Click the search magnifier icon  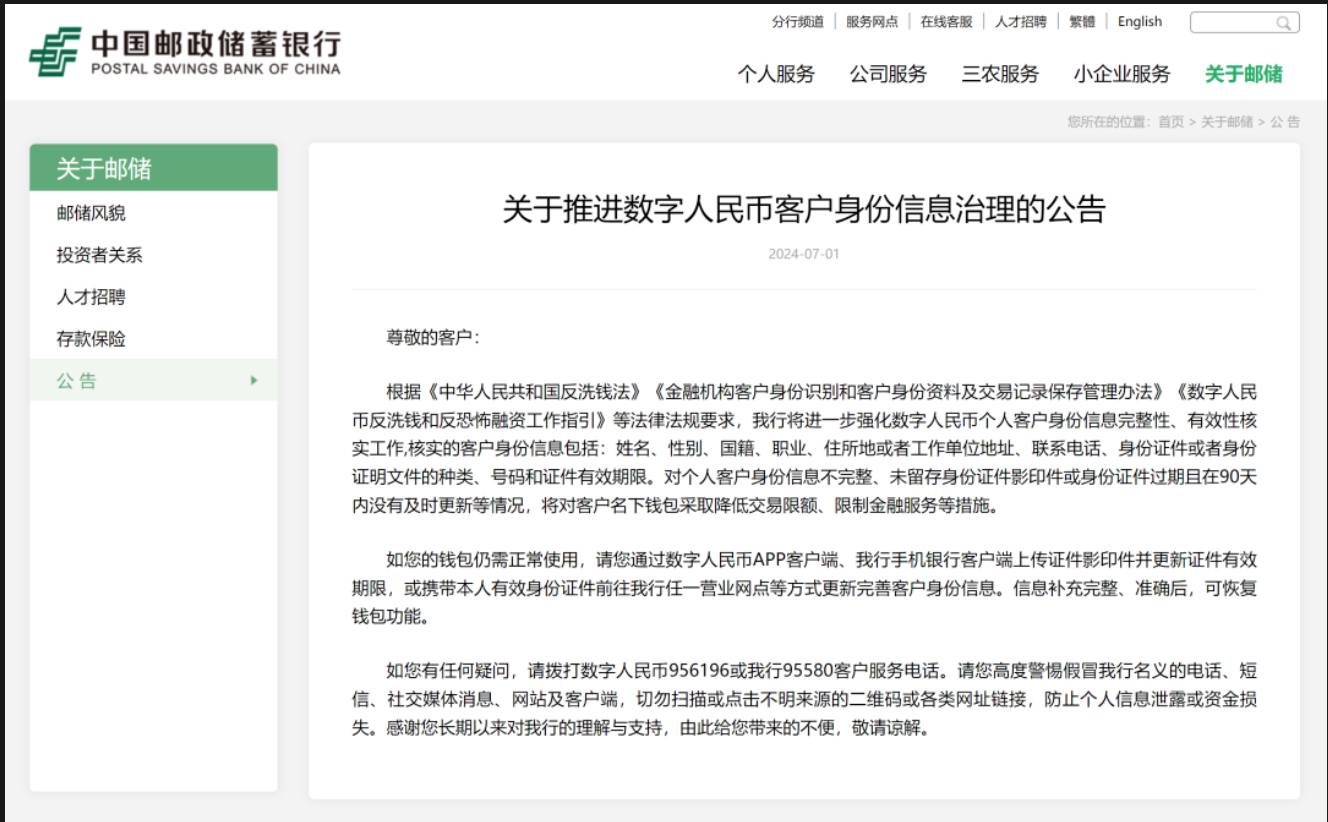[x=1283, y=23]
